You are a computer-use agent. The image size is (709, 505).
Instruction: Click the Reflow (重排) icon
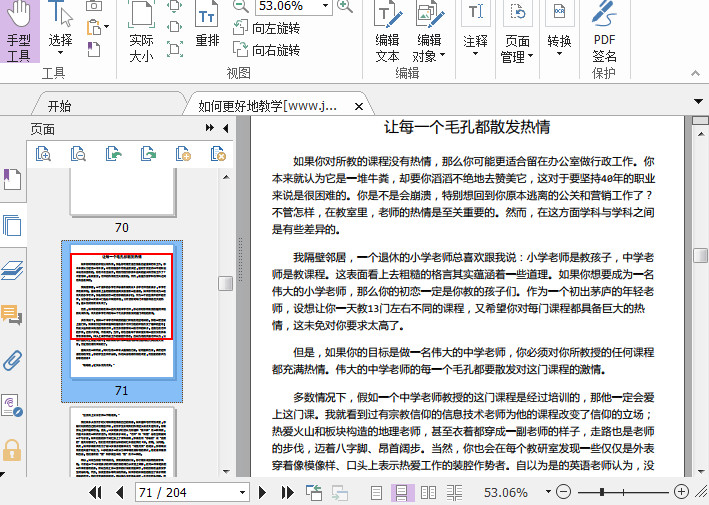207,28
